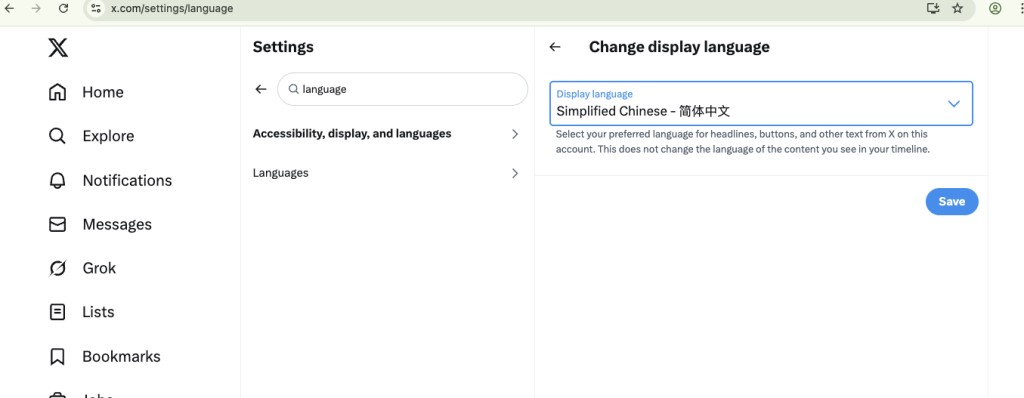
Task: Focus the settings search field
Action: pos(402,90)
